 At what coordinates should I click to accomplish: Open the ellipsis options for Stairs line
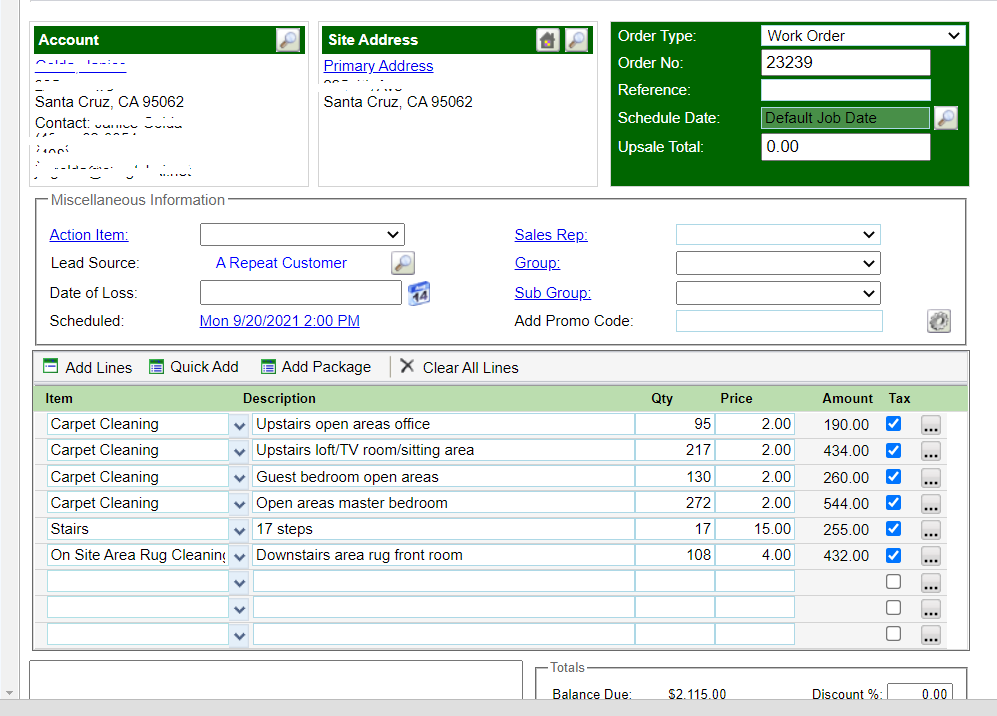pos(931,530)
